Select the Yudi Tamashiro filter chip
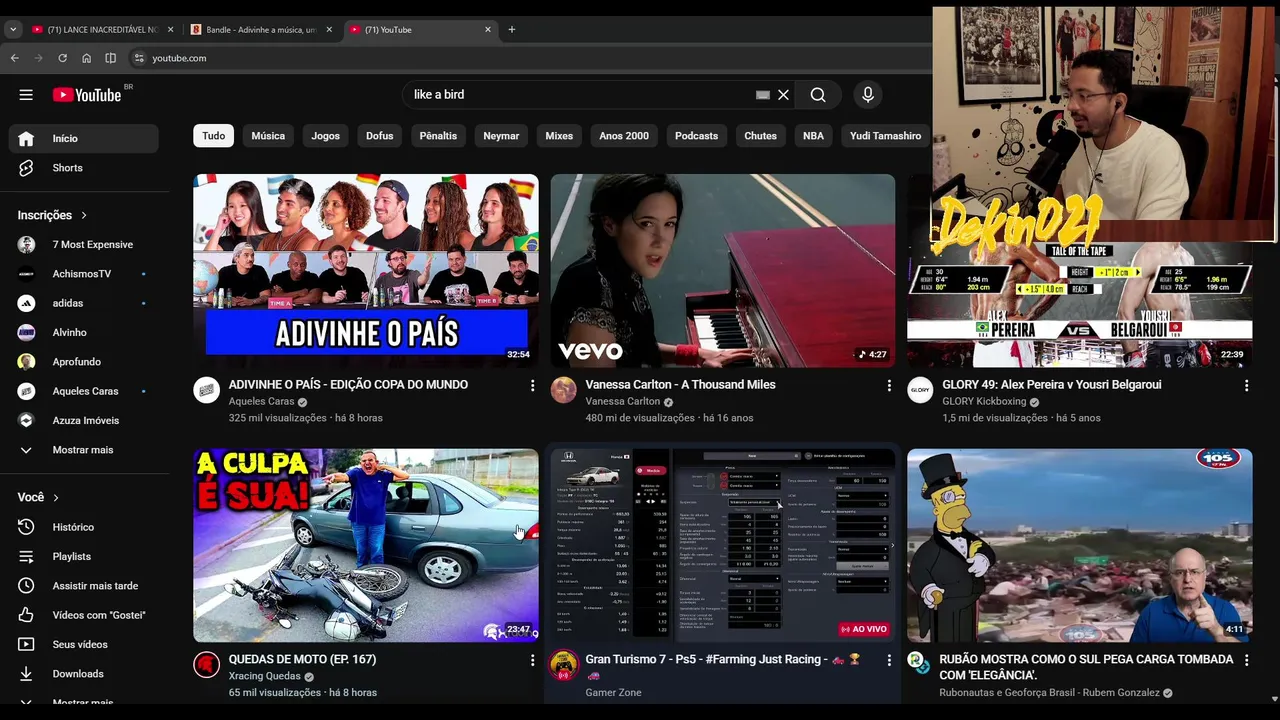Image resolution: width=1280 pixels, height=720 pixels. point(885,136)
